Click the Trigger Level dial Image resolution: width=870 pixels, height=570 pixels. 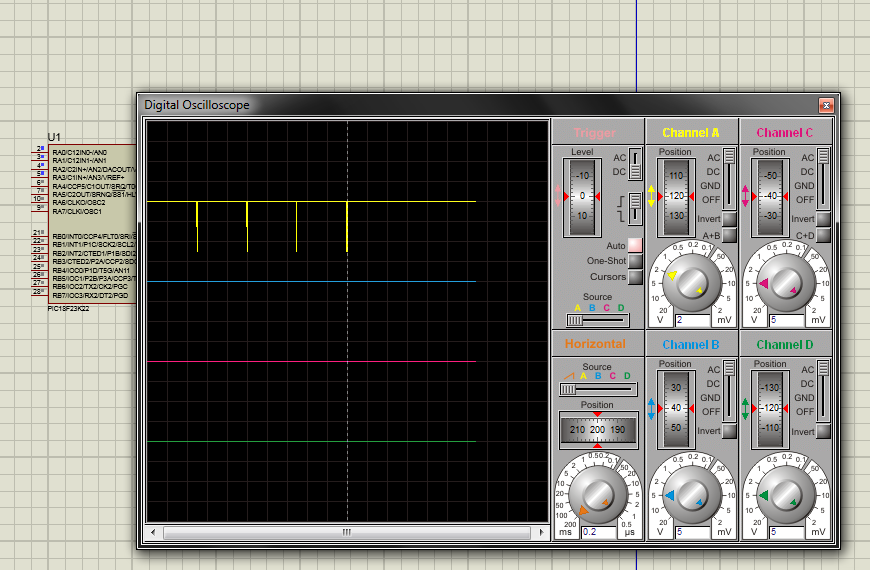[x=582, y=198]
